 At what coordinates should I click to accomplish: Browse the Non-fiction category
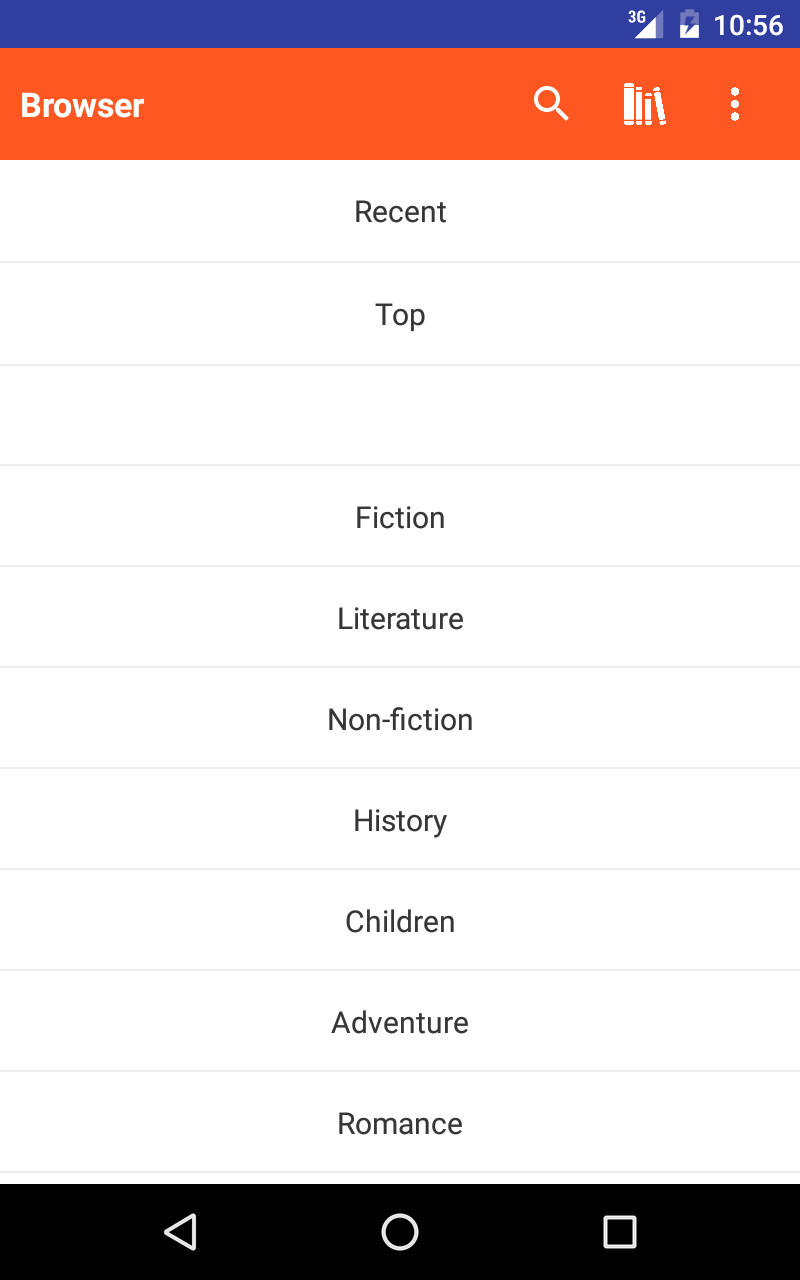(400, 719)
